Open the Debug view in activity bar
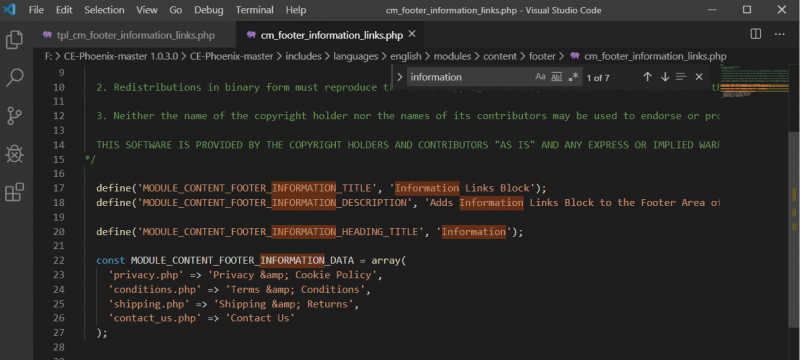800x360 pixels. pyautogui.click(x=14, y=153)
